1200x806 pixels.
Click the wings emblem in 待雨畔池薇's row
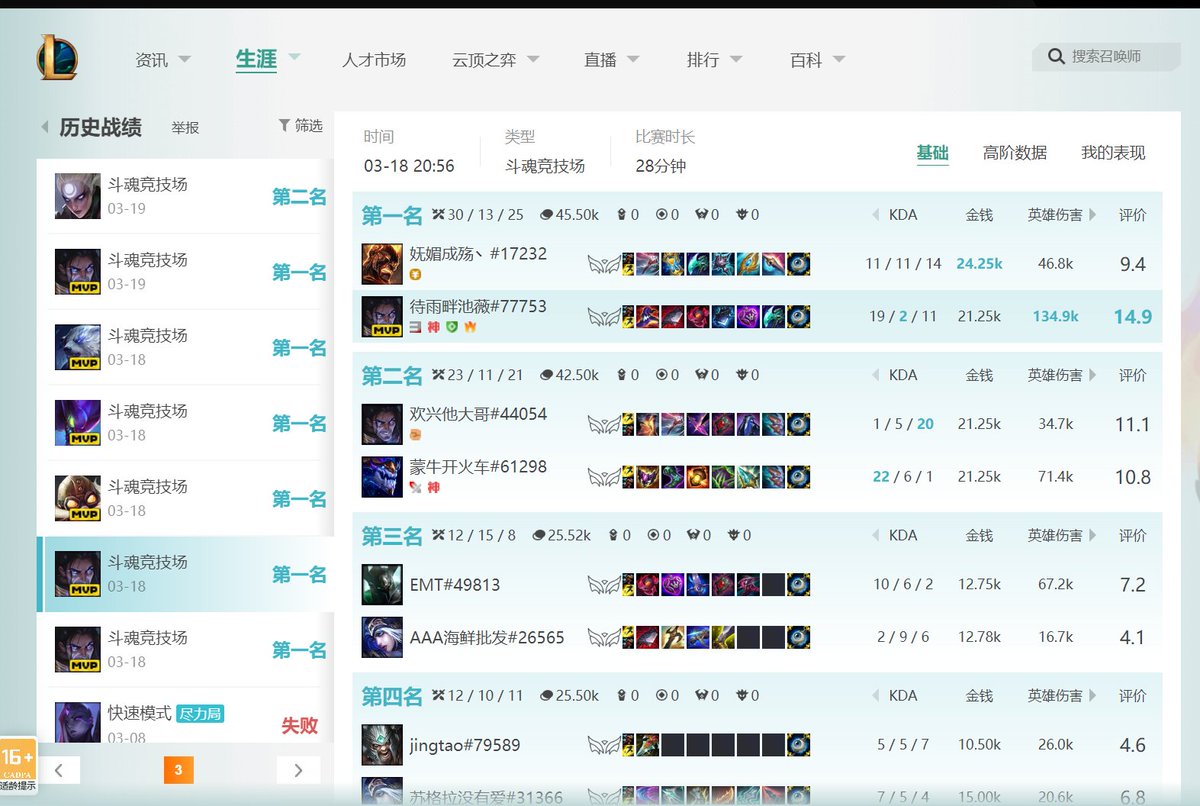pyautogui.click(x=603, y=317)
